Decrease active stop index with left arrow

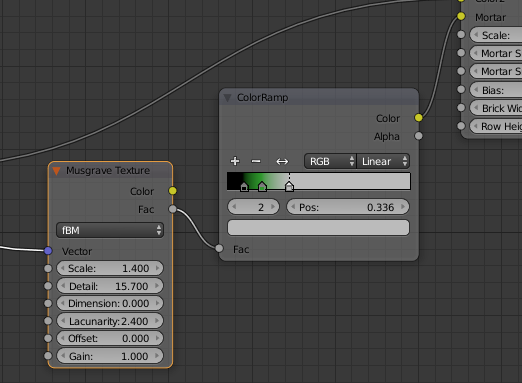[x=234, y=207]
